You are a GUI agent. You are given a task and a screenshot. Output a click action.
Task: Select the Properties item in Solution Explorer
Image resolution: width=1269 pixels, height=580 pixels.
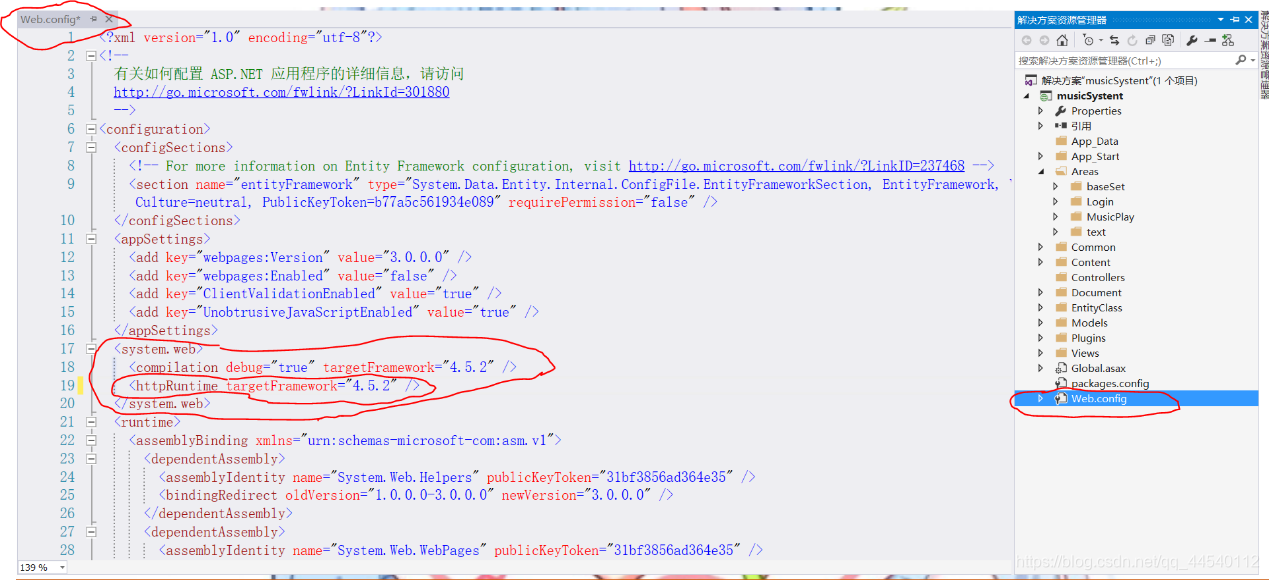tap(1096, 111)
